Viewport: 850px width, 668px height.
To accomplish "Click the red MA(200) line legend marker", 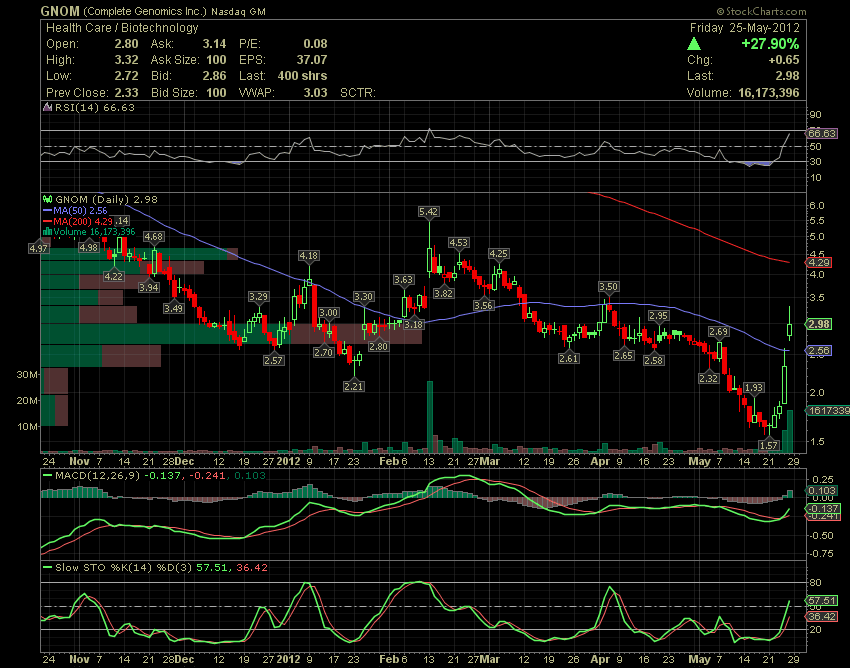I will pyautogui.click(x=47, y=221).
